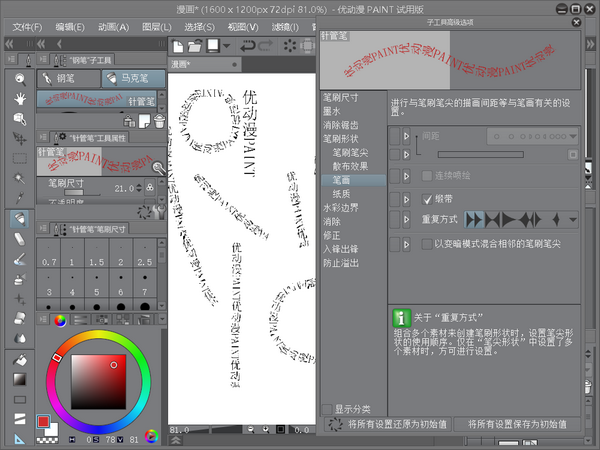Toggle the 连续喷绘 checkbox
This screenshot has width=600, height=450.
pyautogui.click(x=427, y=176)
